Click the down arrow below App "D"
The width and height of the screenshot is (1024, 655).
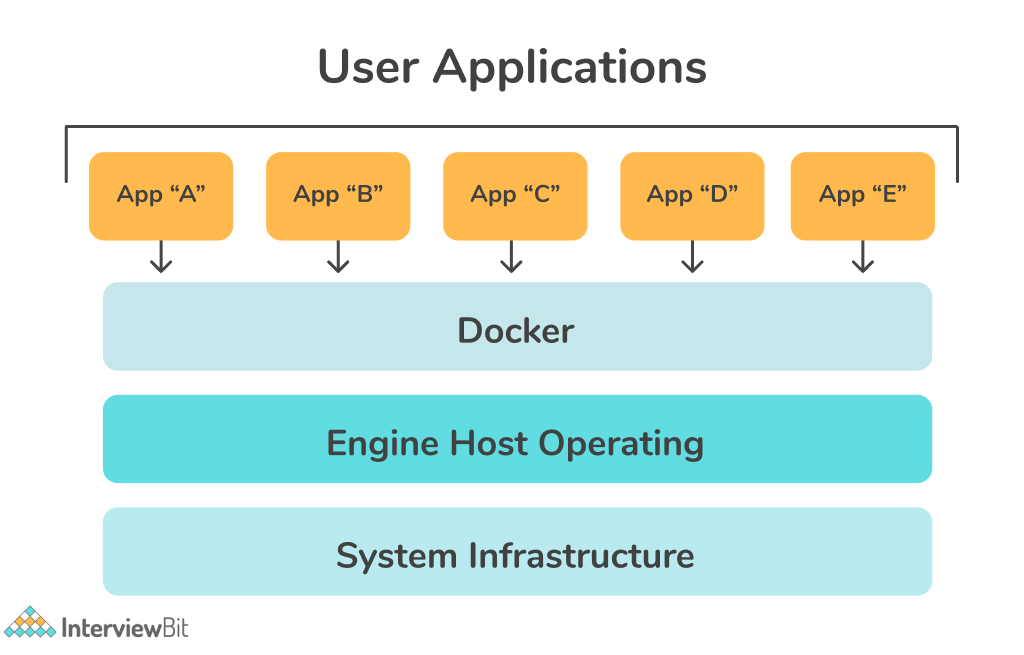click(691, 258)
